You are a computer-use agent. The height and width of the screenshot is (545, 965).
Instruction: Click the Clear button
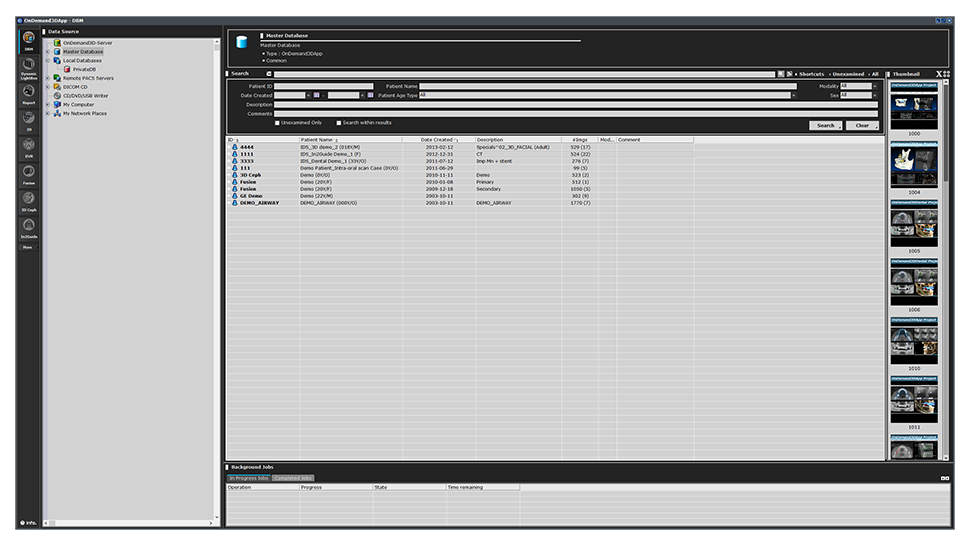click(862, 125)
